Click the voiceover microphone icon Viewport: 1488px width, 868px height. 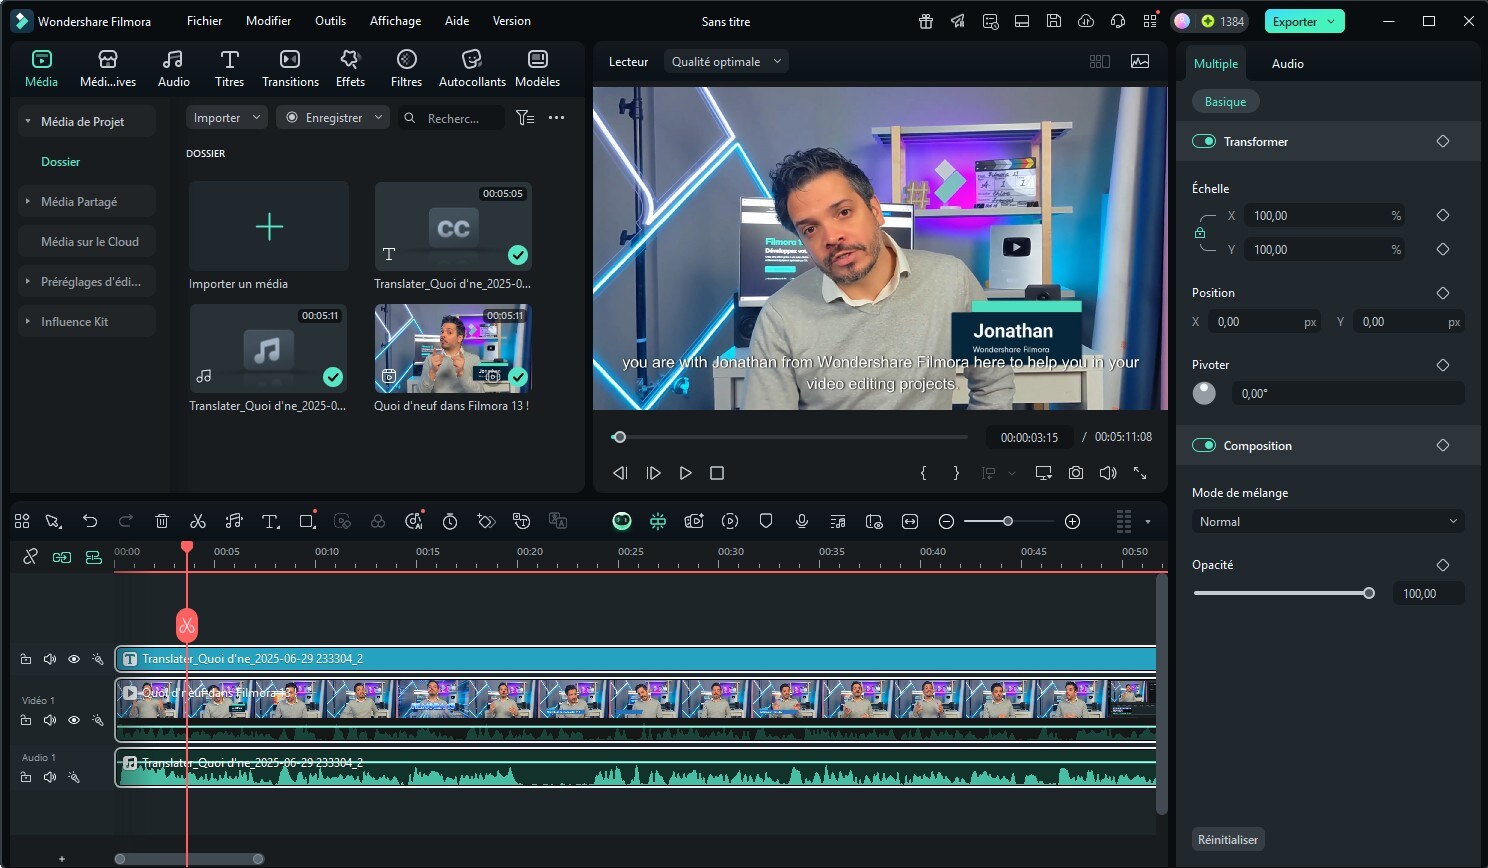click(802, 521)
